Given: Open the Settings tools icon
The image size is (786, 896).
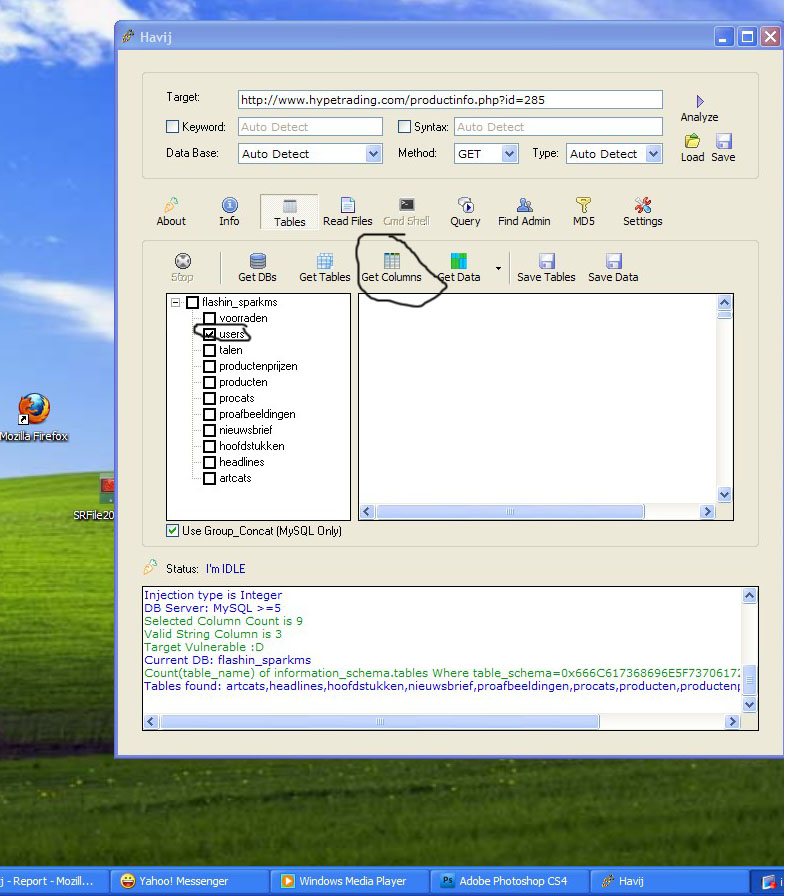Looking at the screenshot, I should coord(643,205).
